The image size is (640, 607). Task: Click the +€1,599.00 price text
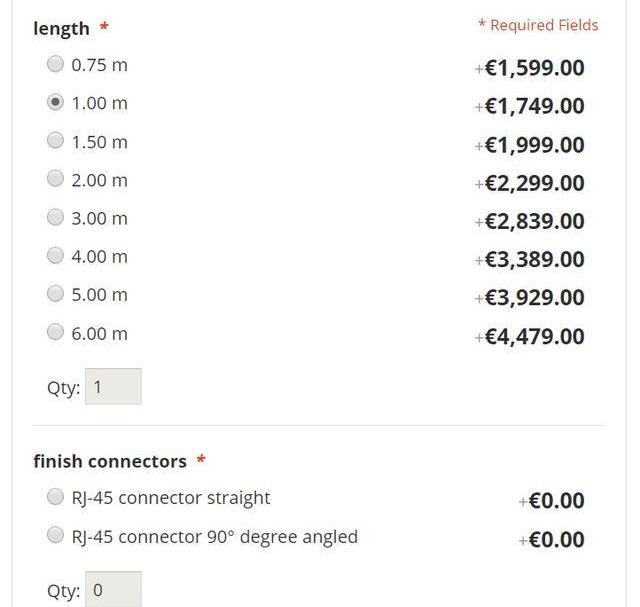(x=529, y=68)
